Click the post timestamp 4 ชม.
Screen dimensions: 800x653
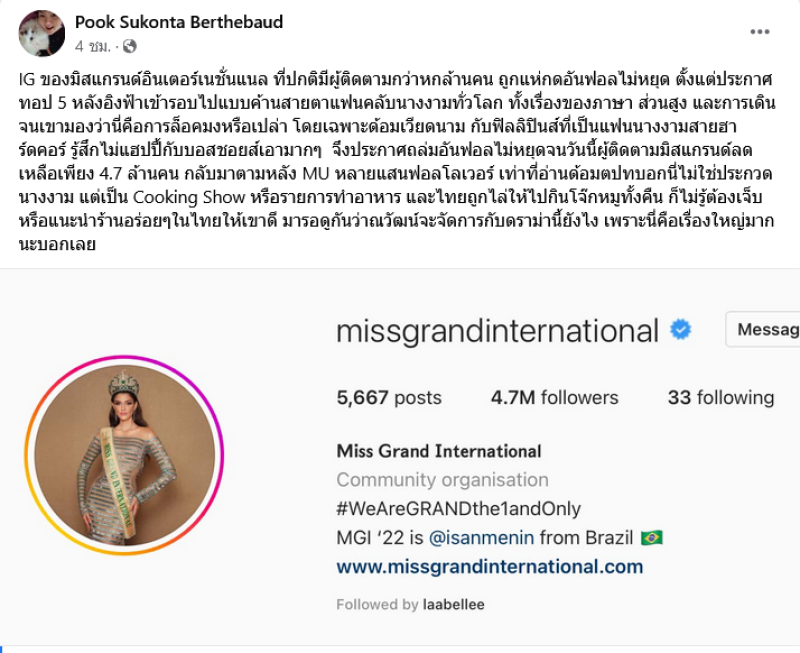92,46
